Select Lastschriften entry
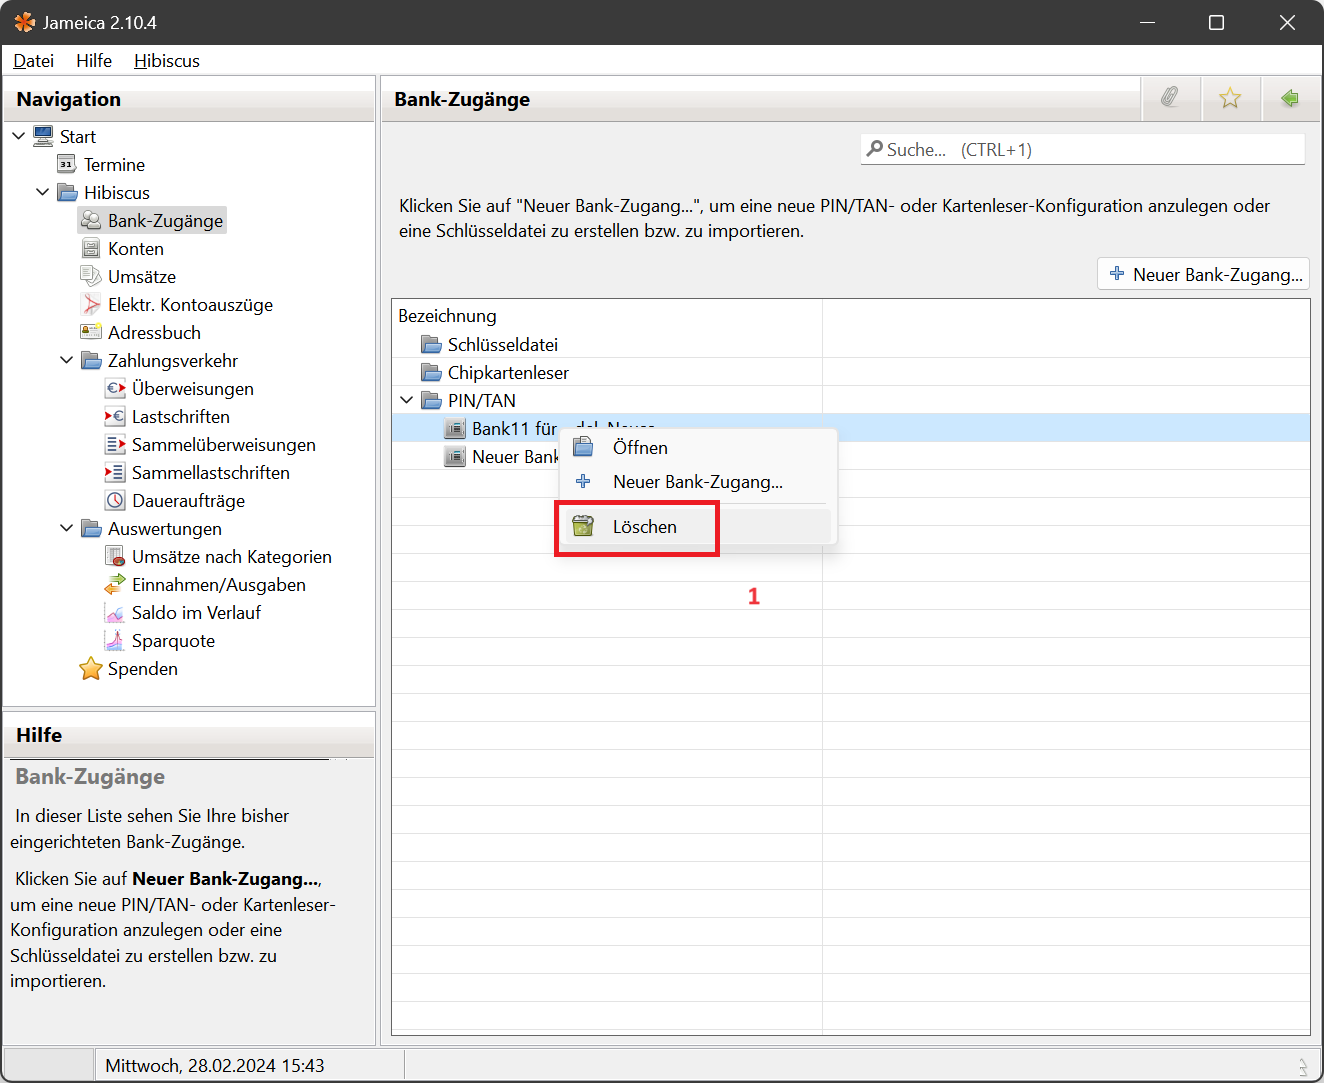 point(181,416)
